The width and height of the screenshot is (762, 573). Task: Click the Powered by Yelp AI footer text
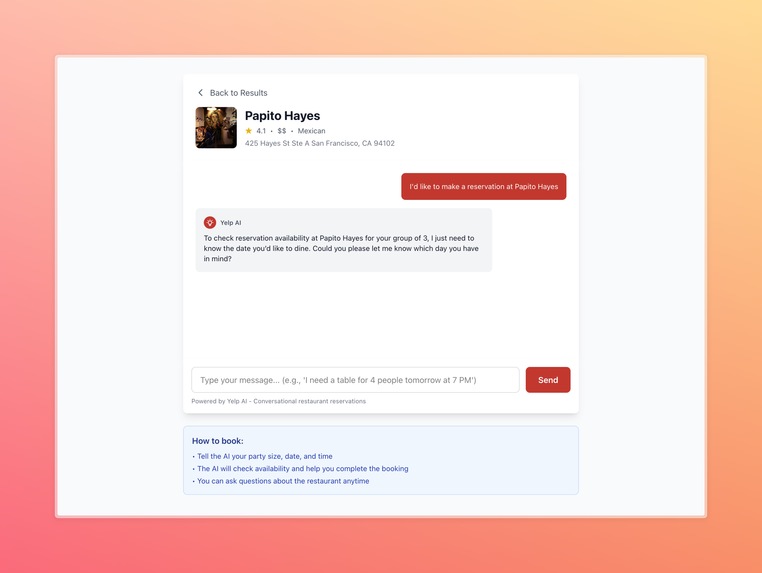tap(278, 401)
